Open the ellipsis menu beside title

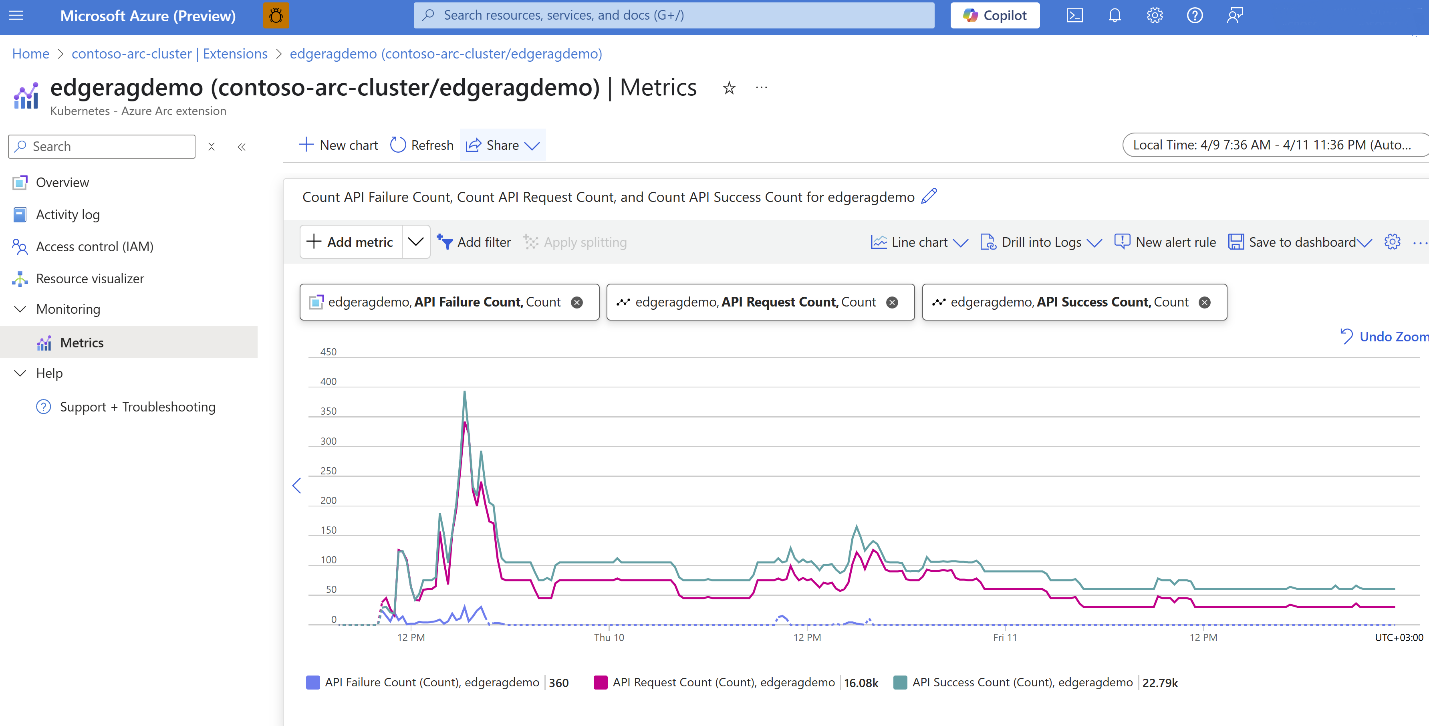tap(762, 88)
